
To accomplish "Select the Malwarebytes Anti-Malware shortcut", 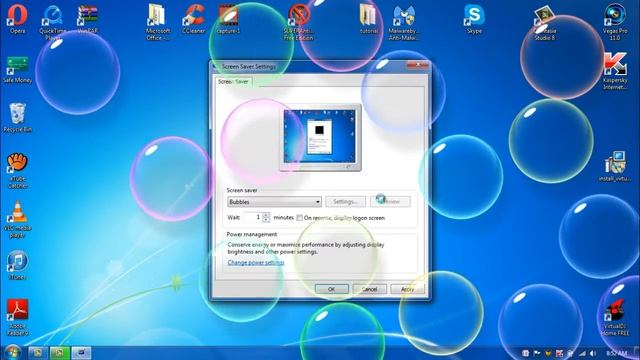I will click(x=404, y=21).
